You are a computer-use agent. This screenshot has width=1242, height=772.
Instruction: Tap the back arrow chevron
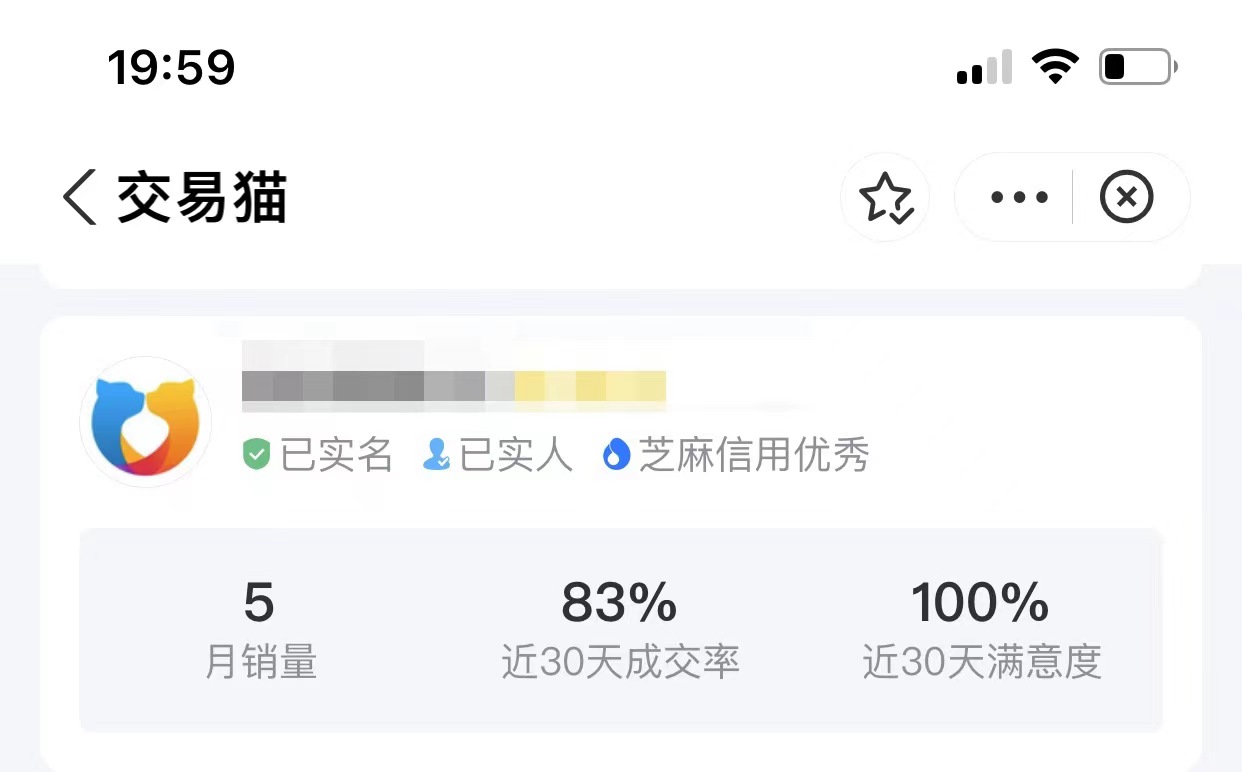point(80,197)
